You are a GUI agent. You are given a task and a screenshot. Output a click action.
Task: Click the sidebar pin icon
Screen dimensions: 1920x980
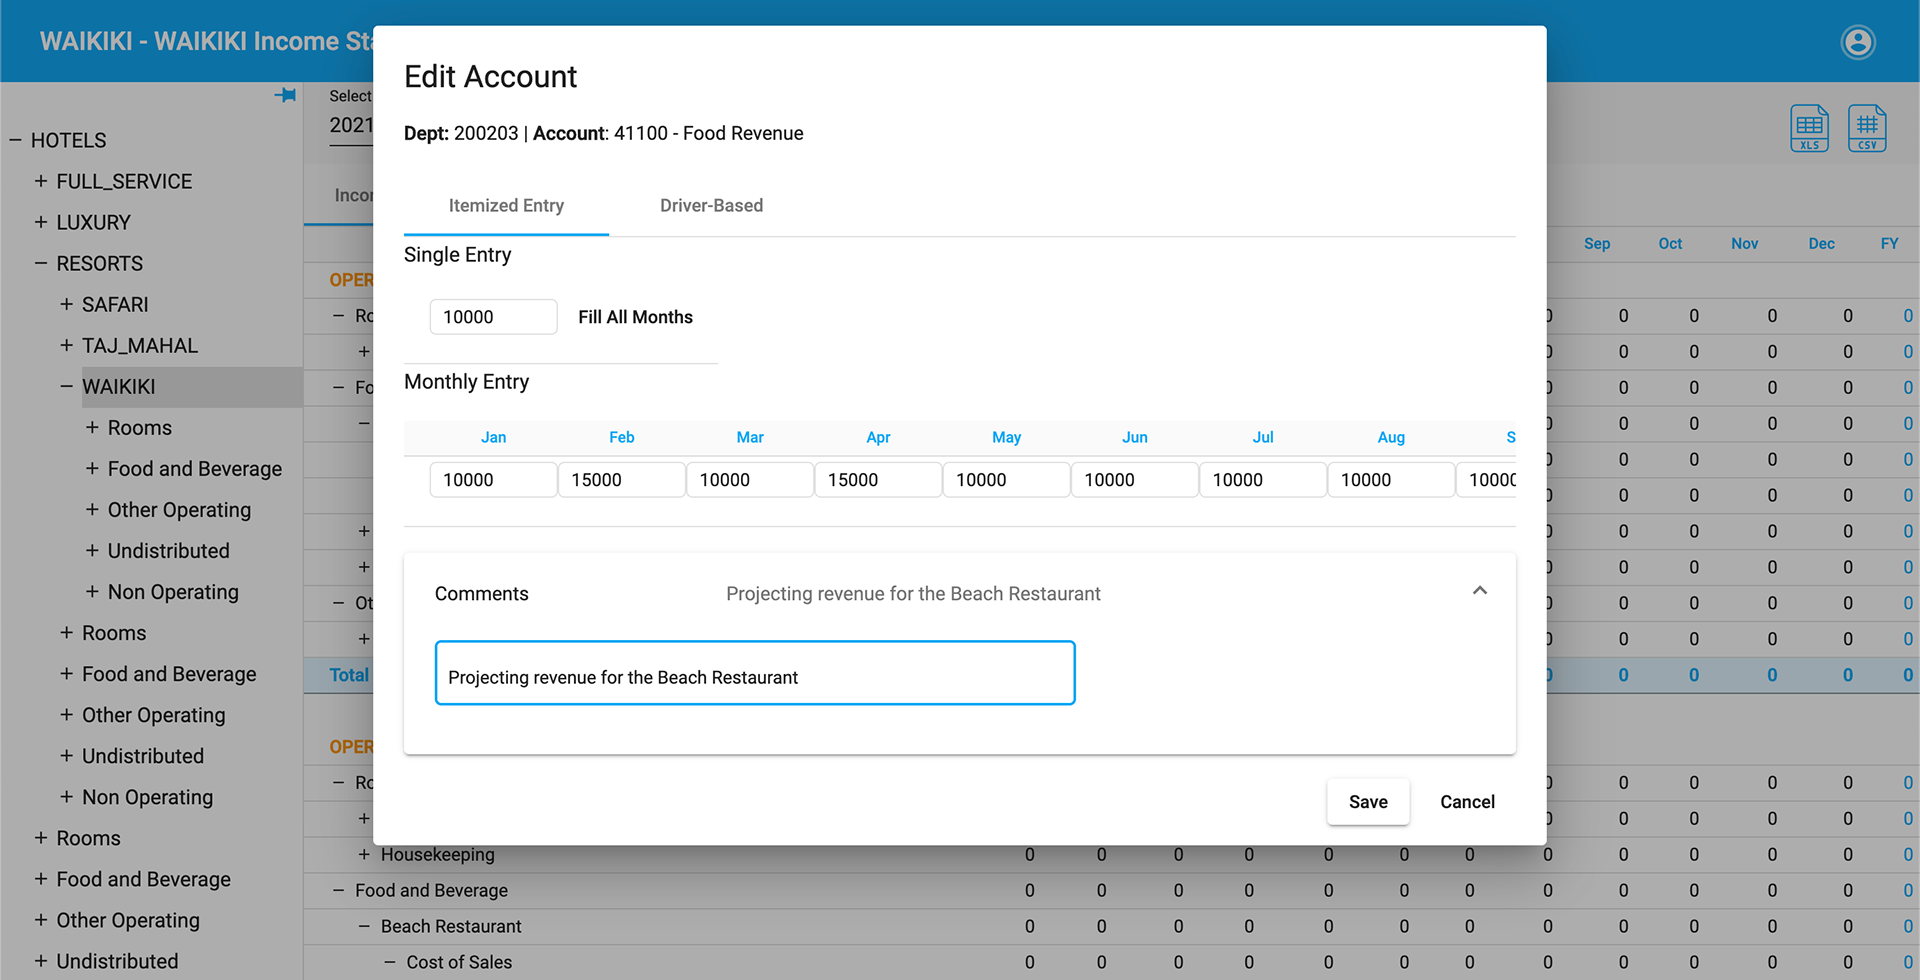point(285,95)
